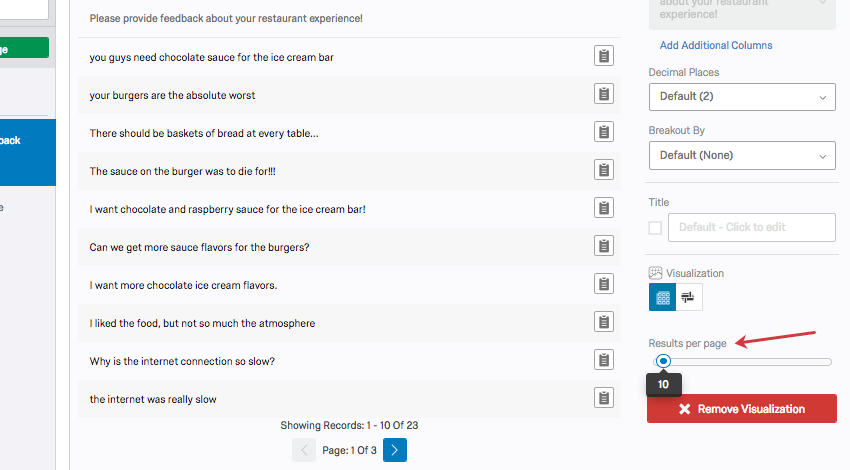Select the table grid visualization icon

tap(662, 297)
